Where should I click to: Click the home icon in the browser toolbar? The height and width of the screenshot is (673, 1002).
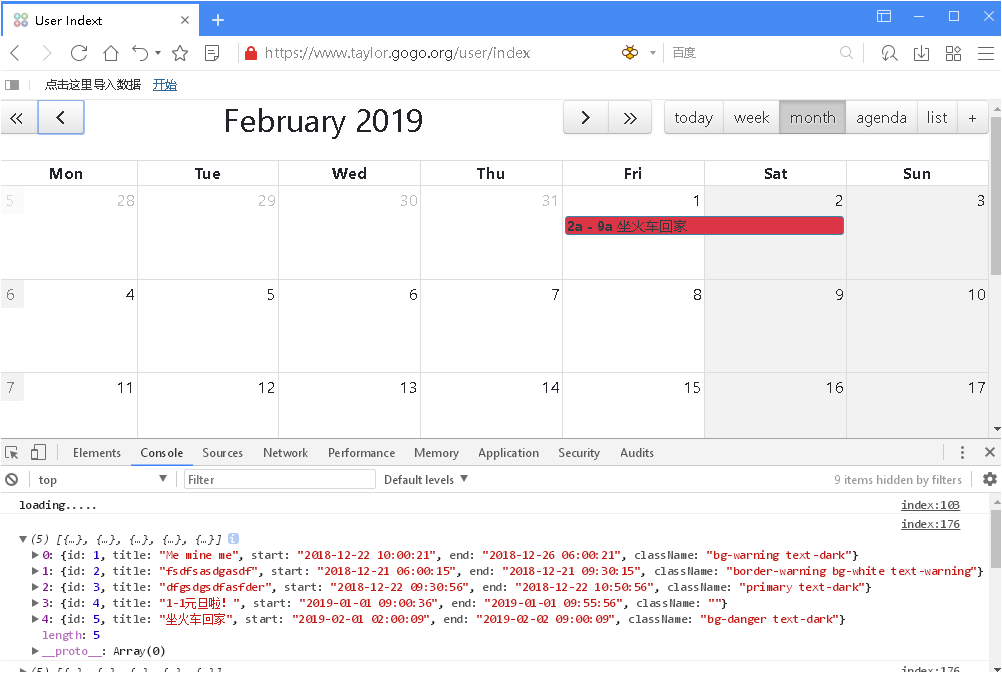[110, 52]
